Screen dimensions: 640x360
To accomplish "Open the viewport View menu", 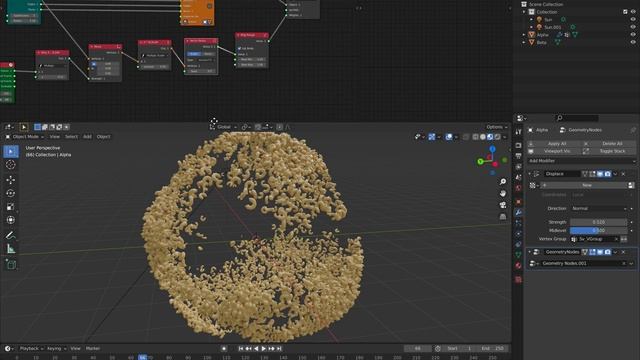I will coord(54,137).
